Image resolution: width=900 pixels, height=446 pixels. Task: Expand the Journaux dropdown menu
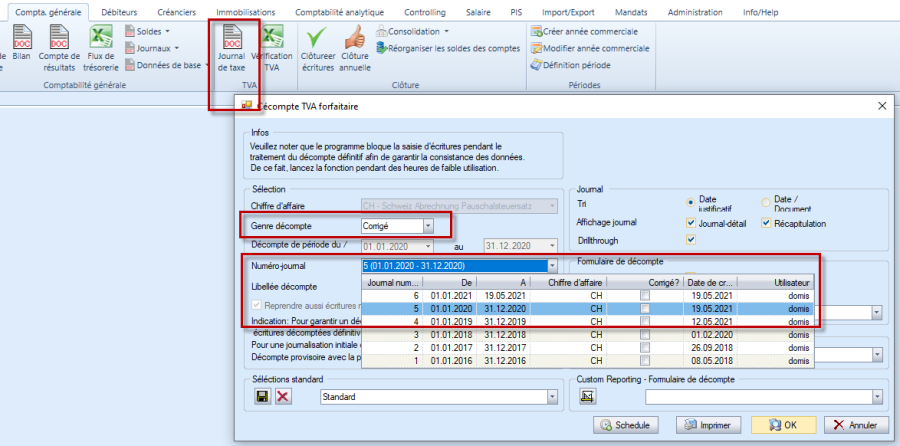click(x=152, y=48)
